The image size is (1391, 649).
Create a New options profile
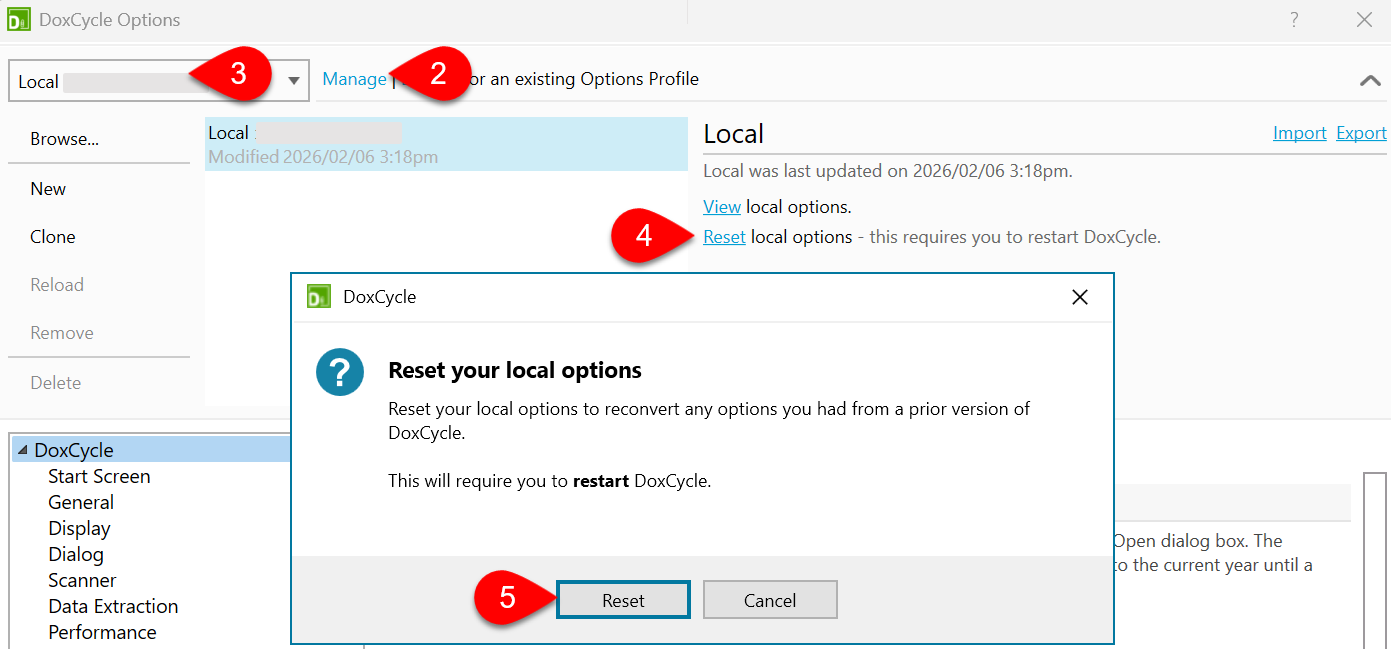pyautogui.click(x=47, y=188)
